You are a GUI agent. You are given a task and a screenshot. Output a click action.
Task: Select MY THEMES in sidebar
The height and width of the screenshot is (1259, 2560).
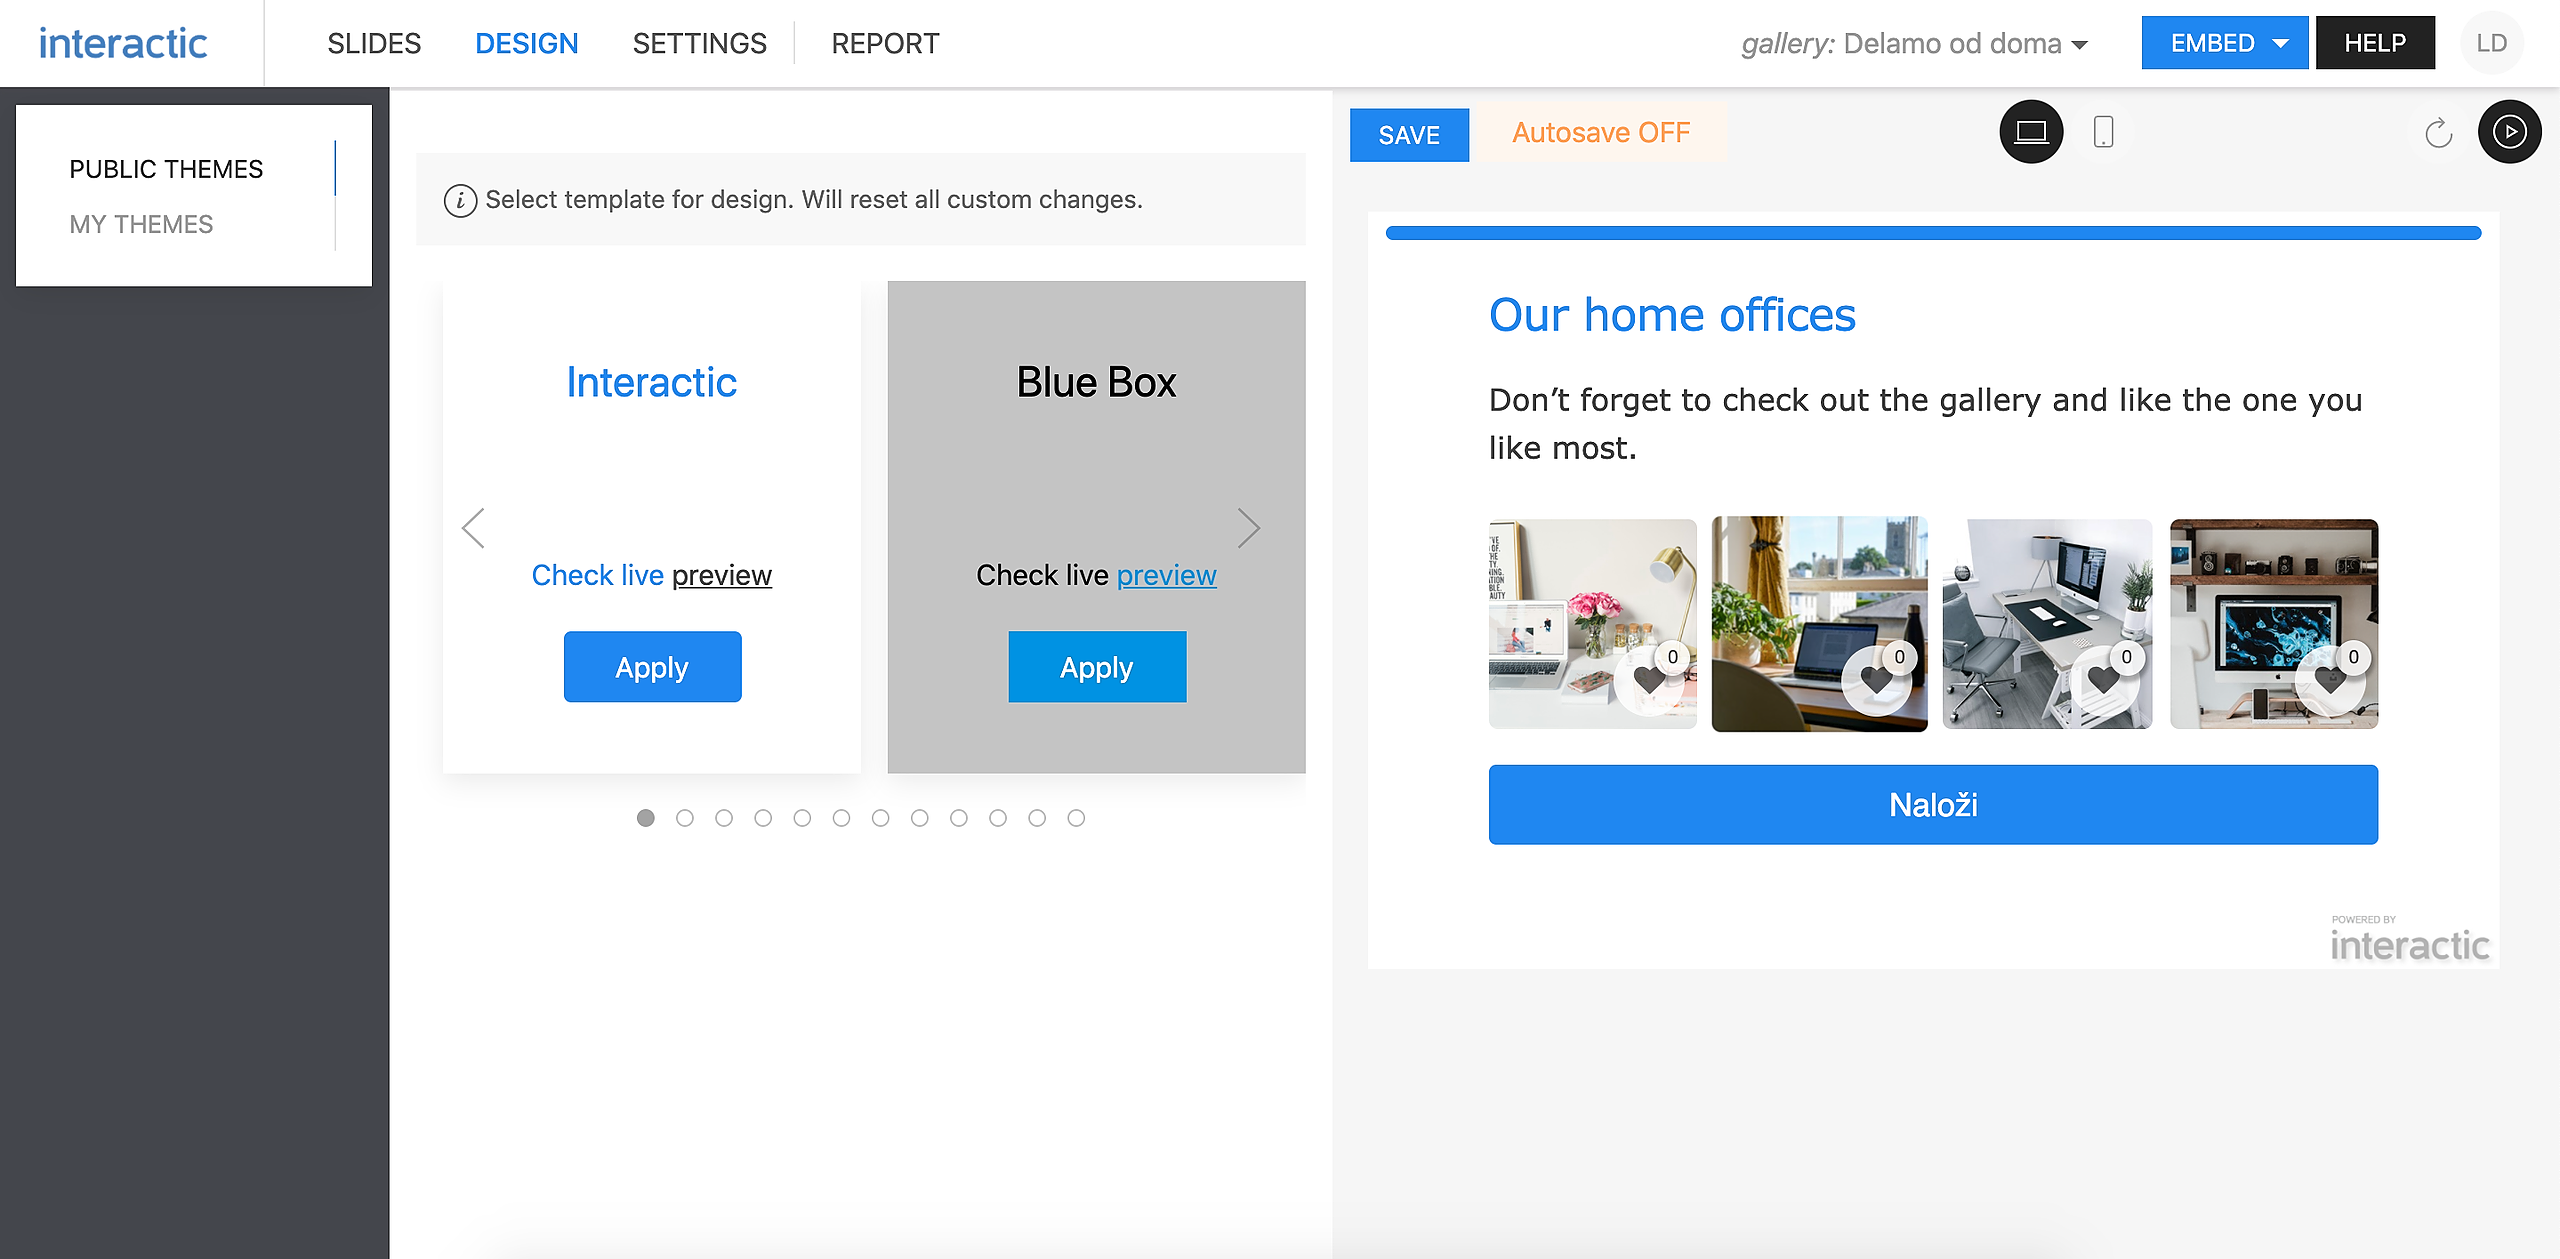pyautogui.click(x=141, y=224)
